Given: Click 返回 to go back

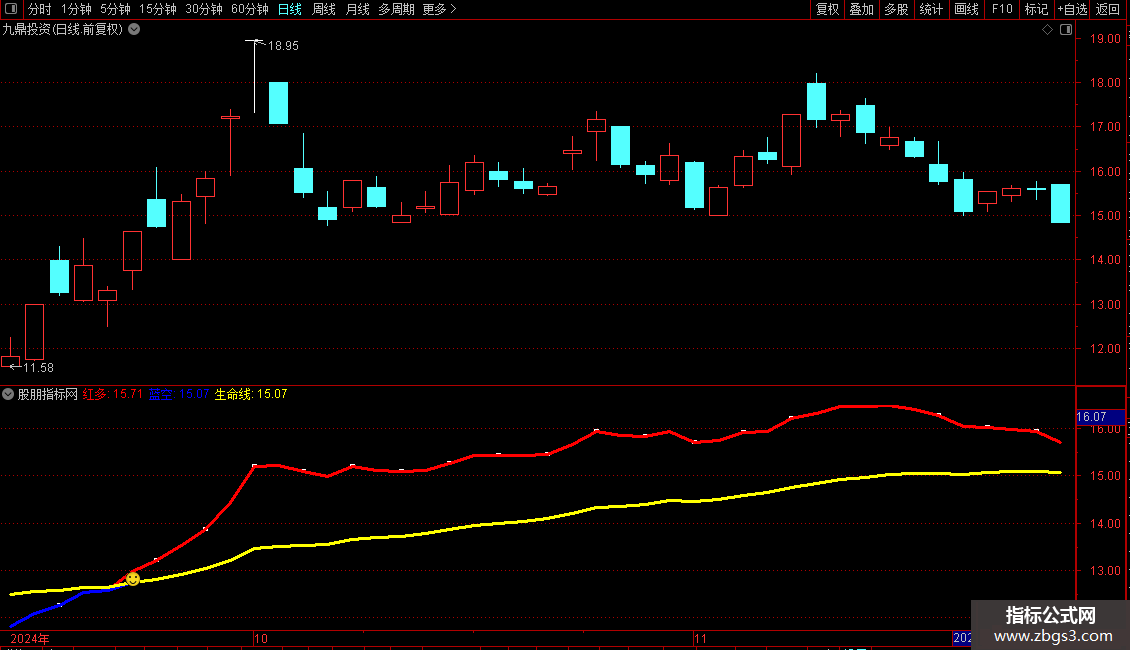Looking at the screenshot, I should click(x=1108, y=9).
